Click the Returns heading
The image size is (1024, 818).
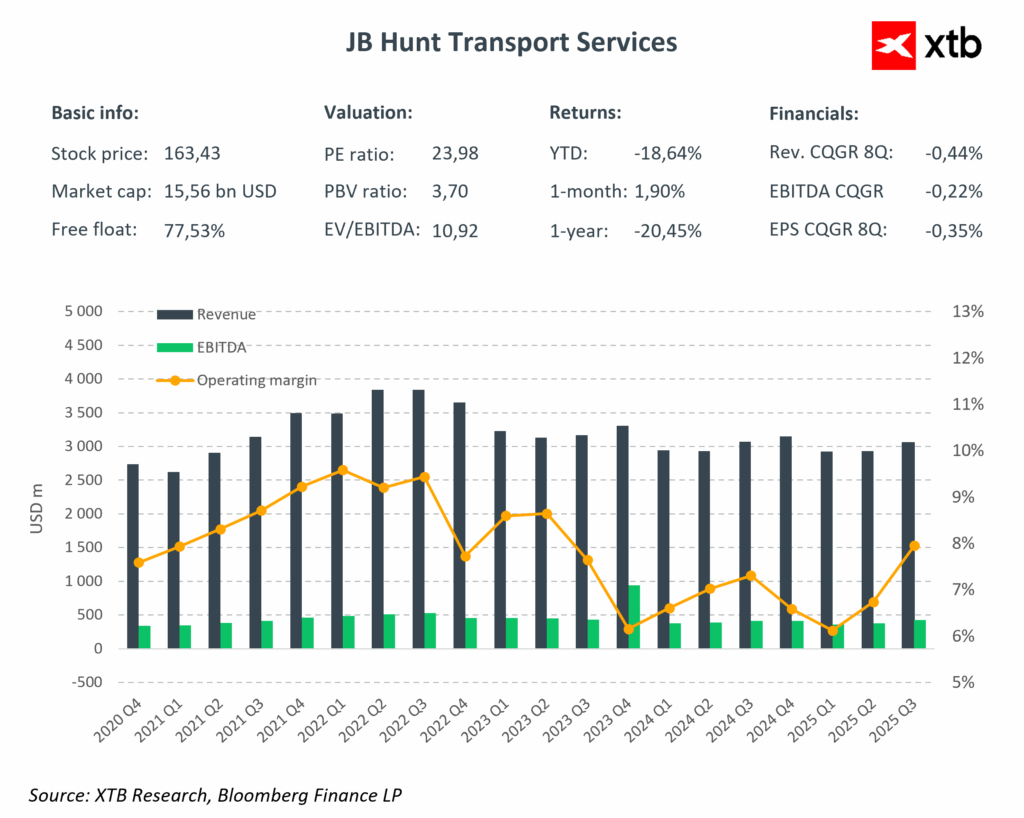tap(585, 112)
